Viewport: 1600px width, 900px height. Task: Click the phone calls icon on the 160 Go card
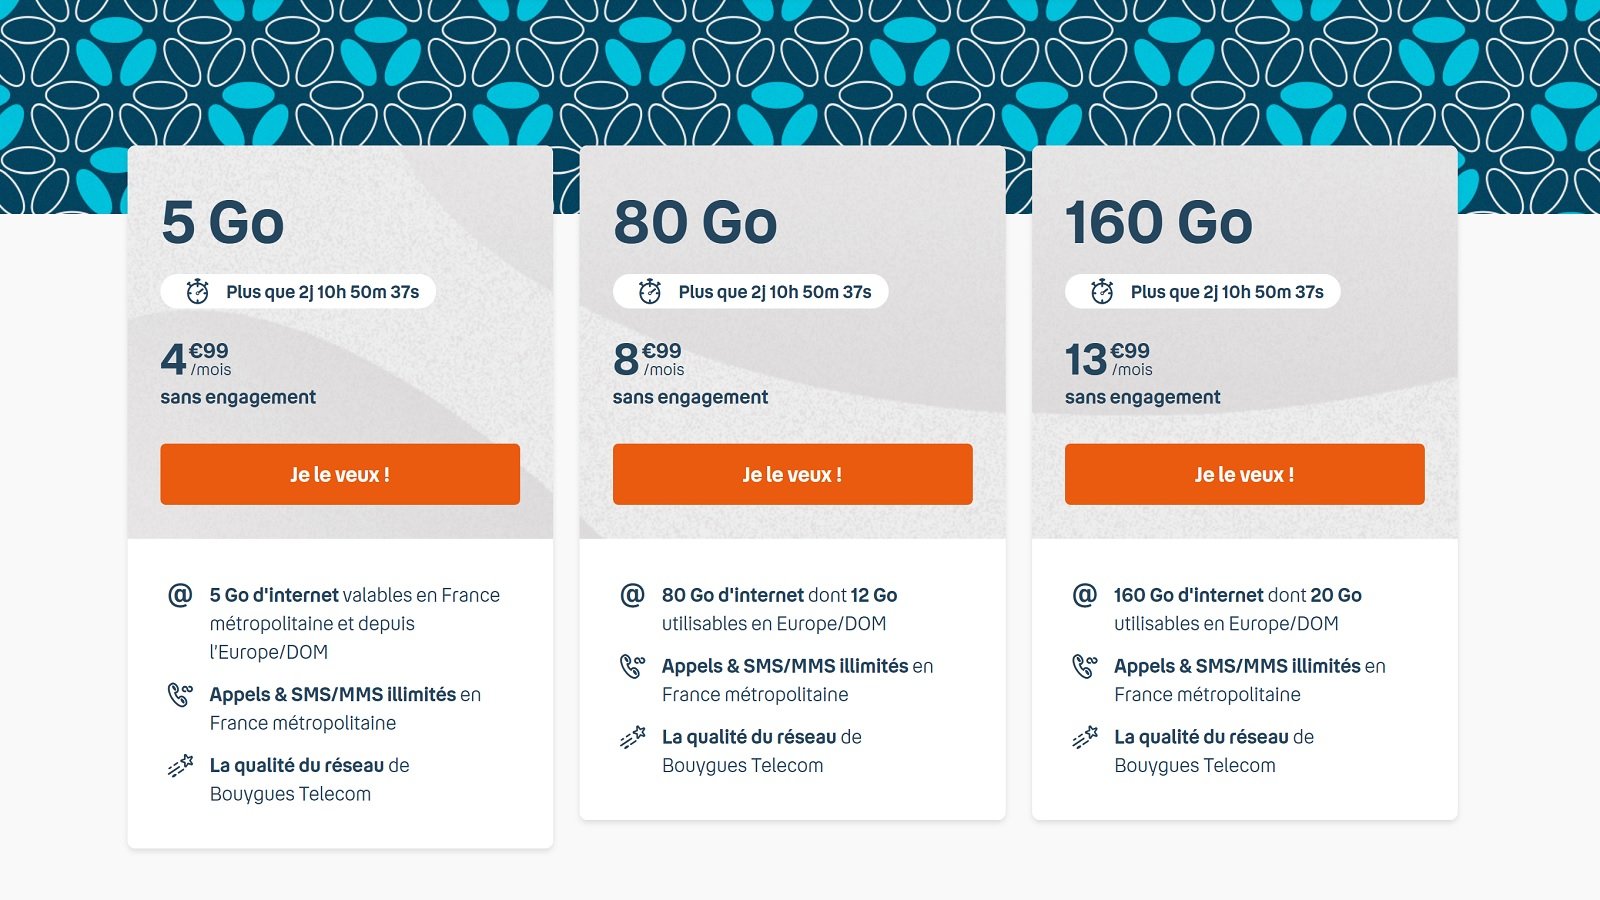[x=1084, y=664]
